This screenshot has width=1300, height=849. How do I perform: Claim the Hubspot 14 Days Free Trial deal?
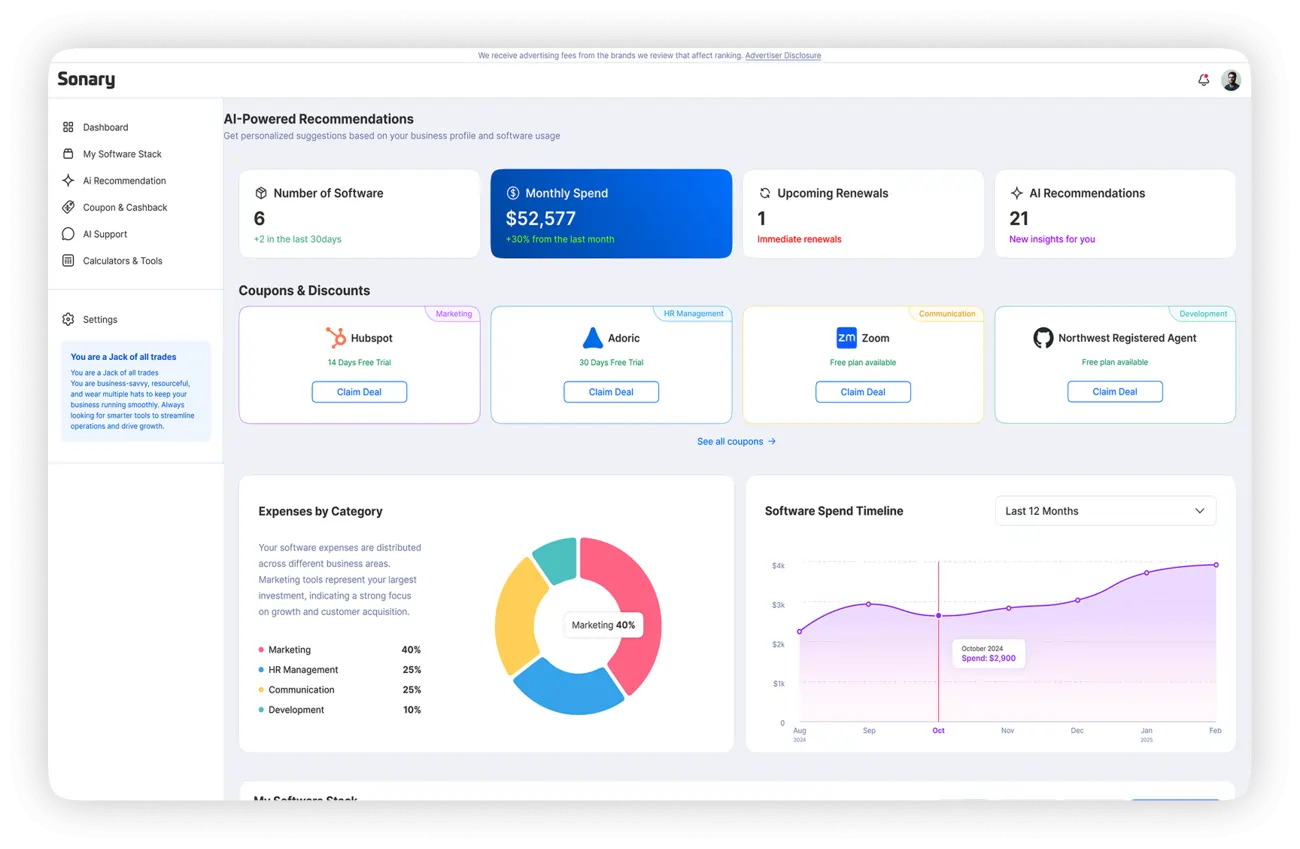coord(359,391)
